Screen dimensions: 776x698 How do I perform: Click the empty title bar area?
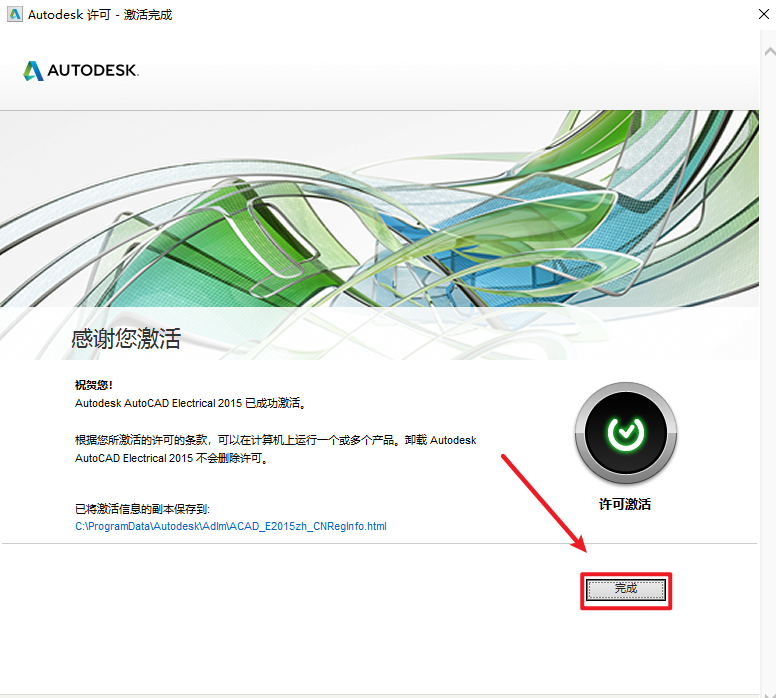point(450,15)
